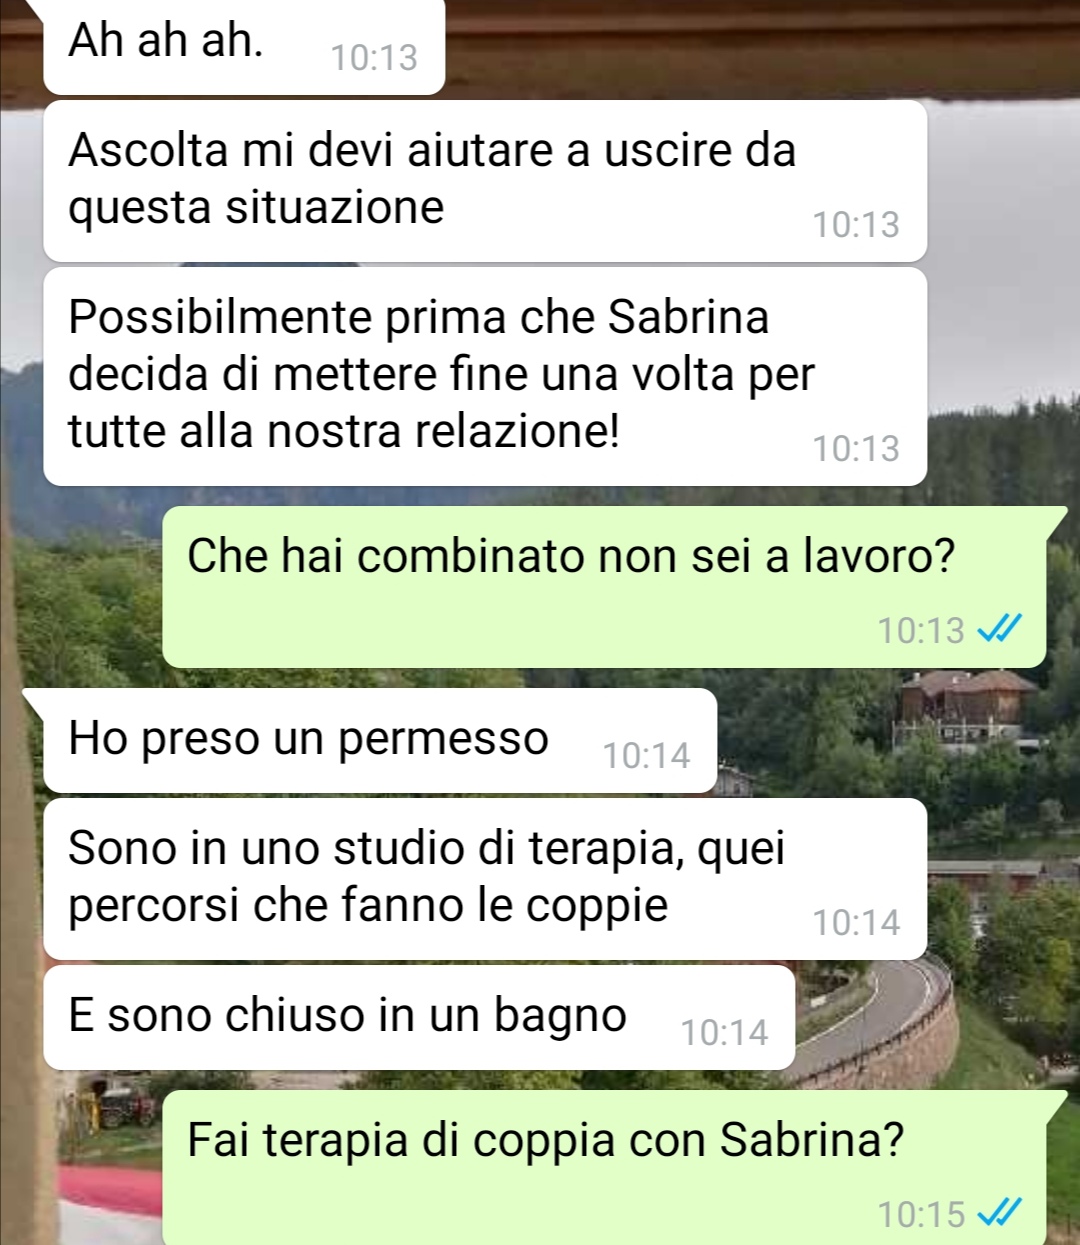
Task: Tap the 10:13 timestamp on 'questa situazione' message
Action: pyautogui.click(x=856, y=224)
